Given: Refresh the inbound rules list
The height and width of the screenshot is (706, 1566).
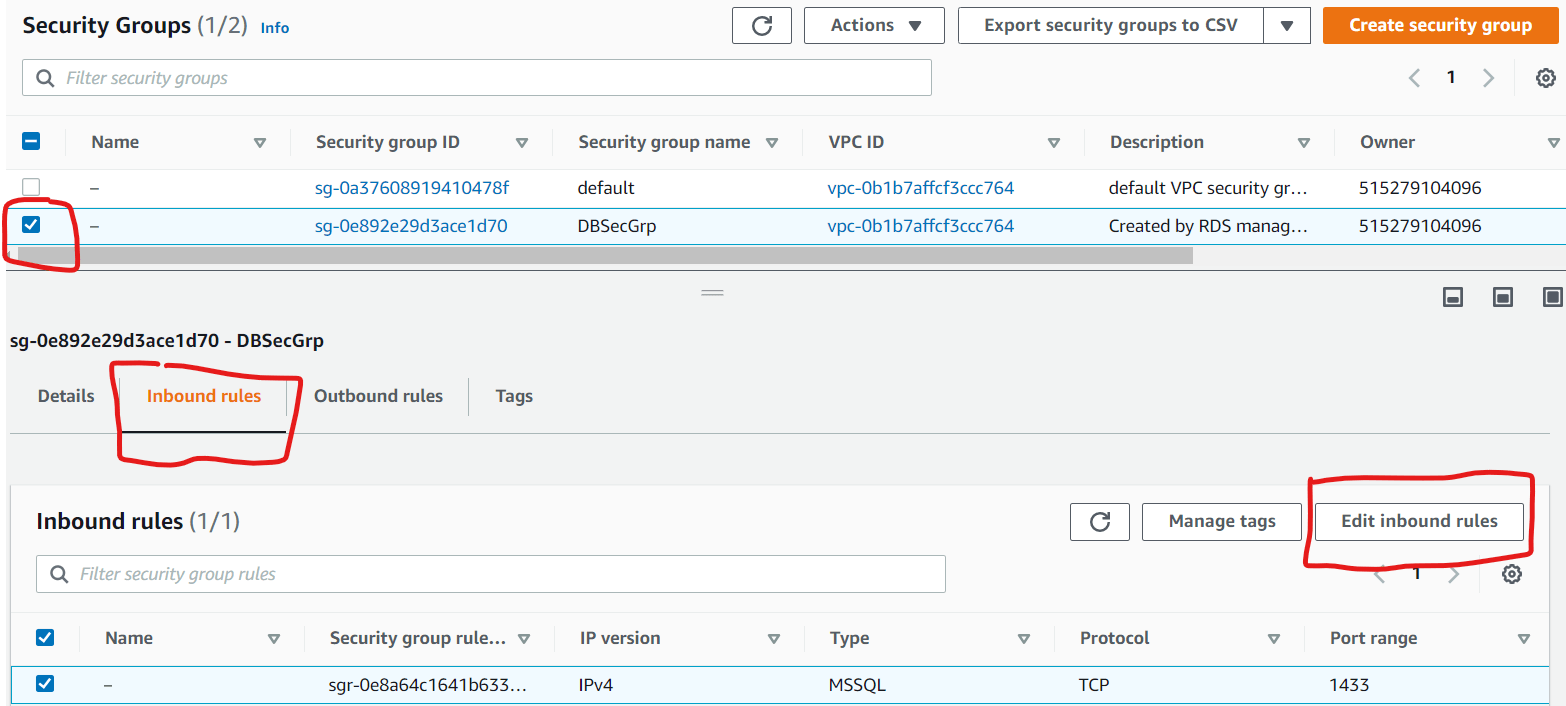Looking at the screenshot, I should coord(1100,521).
